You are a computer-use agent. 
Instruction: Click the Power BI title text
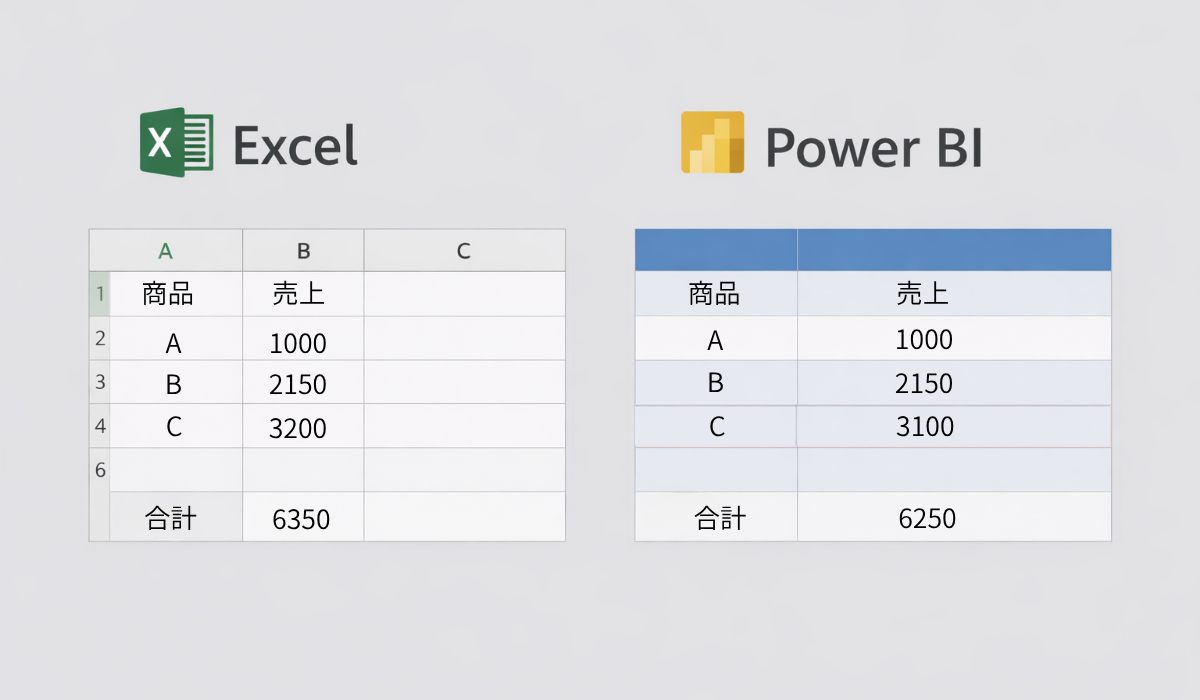pos(875,146)
